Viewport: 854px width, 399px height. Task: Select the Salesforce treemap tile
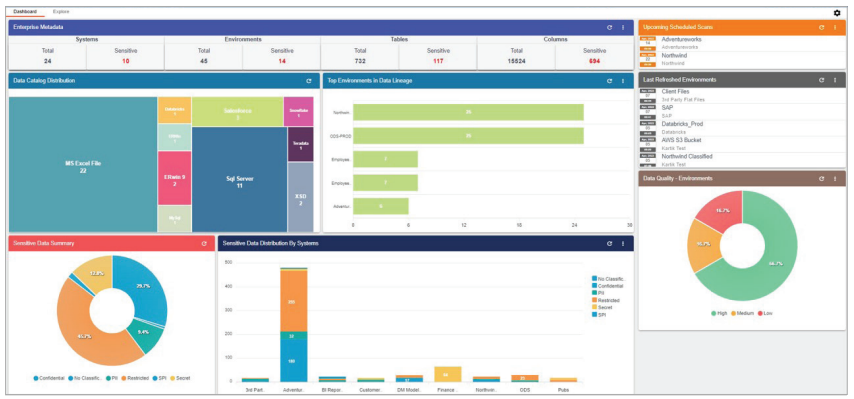(x=237, y=112)
